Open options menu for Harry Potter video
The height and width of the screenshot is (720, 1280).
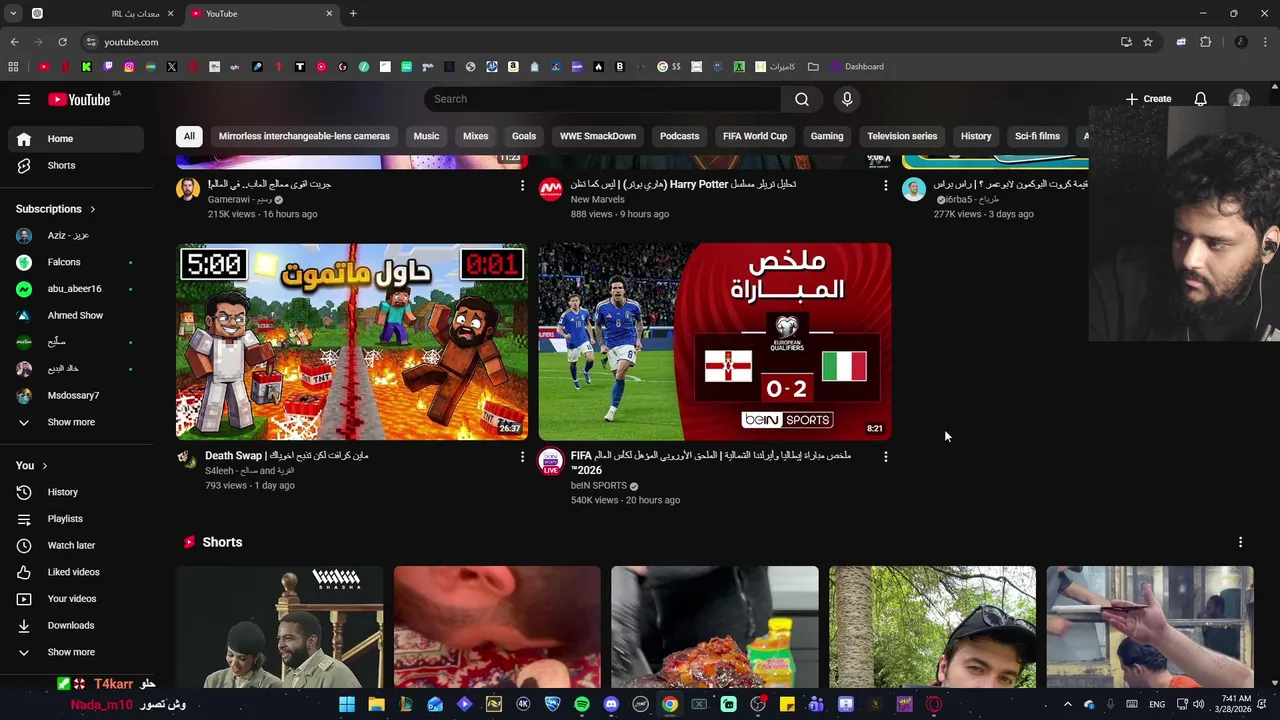point(885,185)
